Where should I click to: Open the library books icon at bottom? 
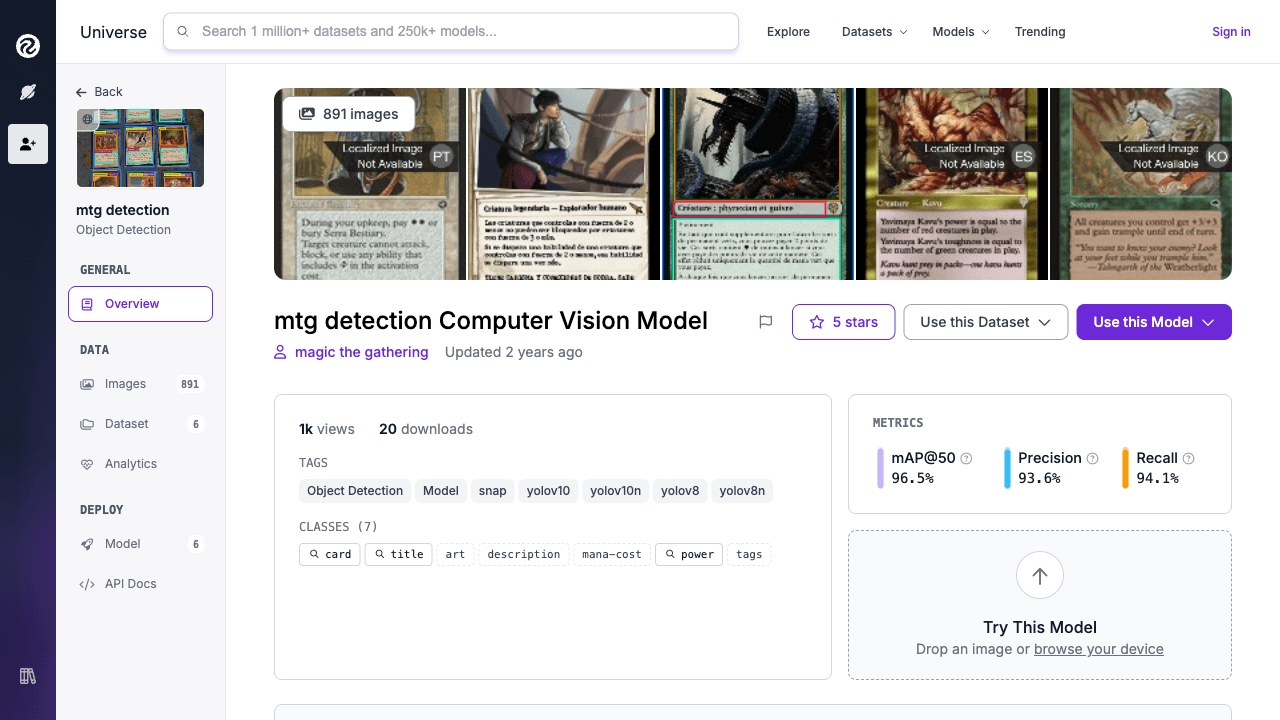coord(28,676)
